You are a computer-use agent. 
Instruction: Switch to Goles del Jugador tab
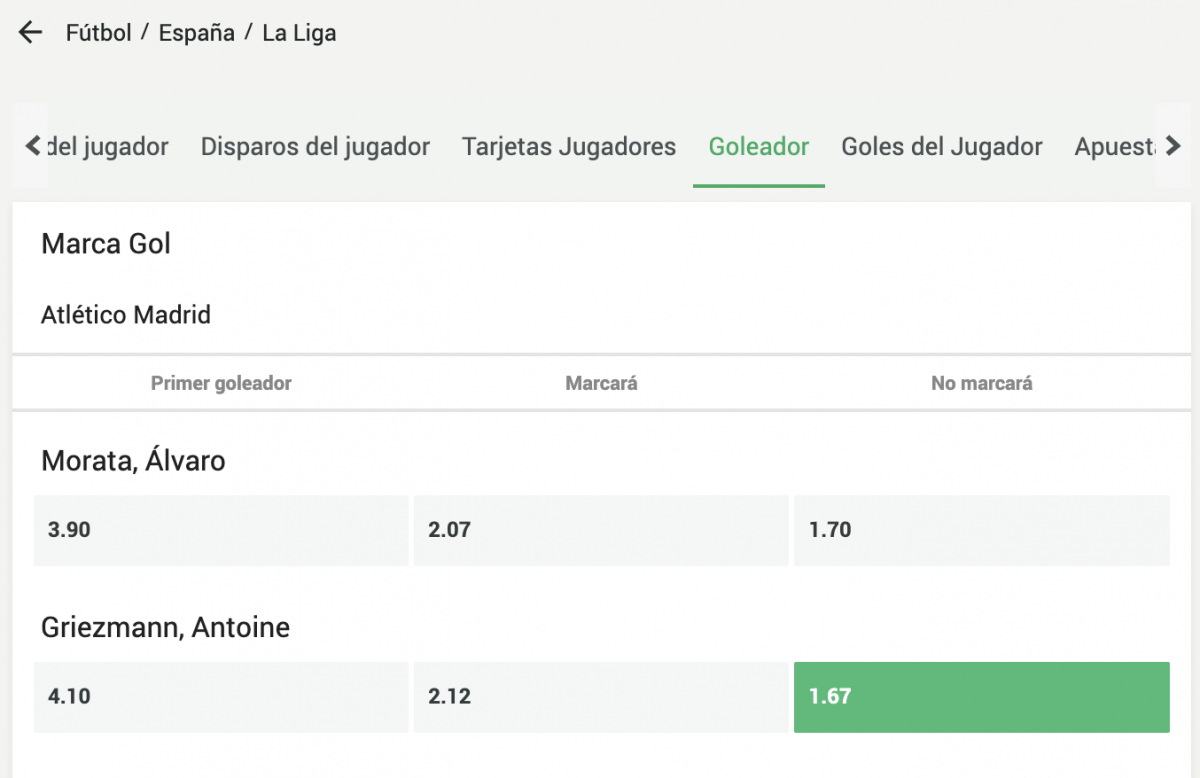[x=942, y=147]
